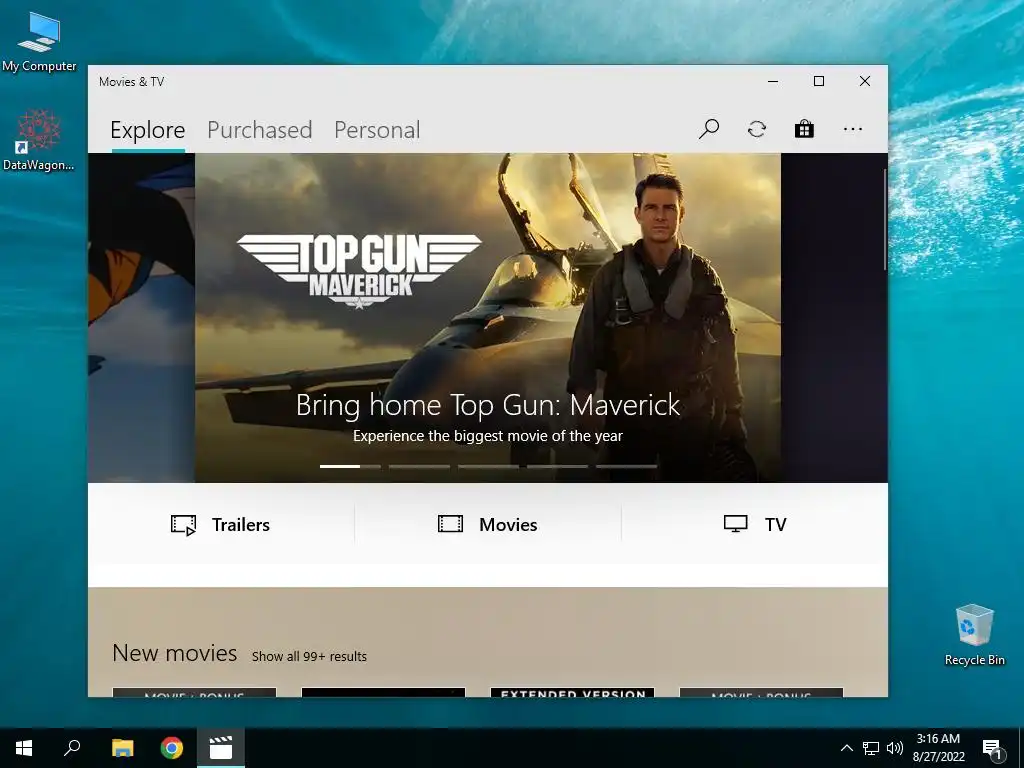Click the Trailers film-play icon
This screenshot has height=768, width=1024.
184,524
